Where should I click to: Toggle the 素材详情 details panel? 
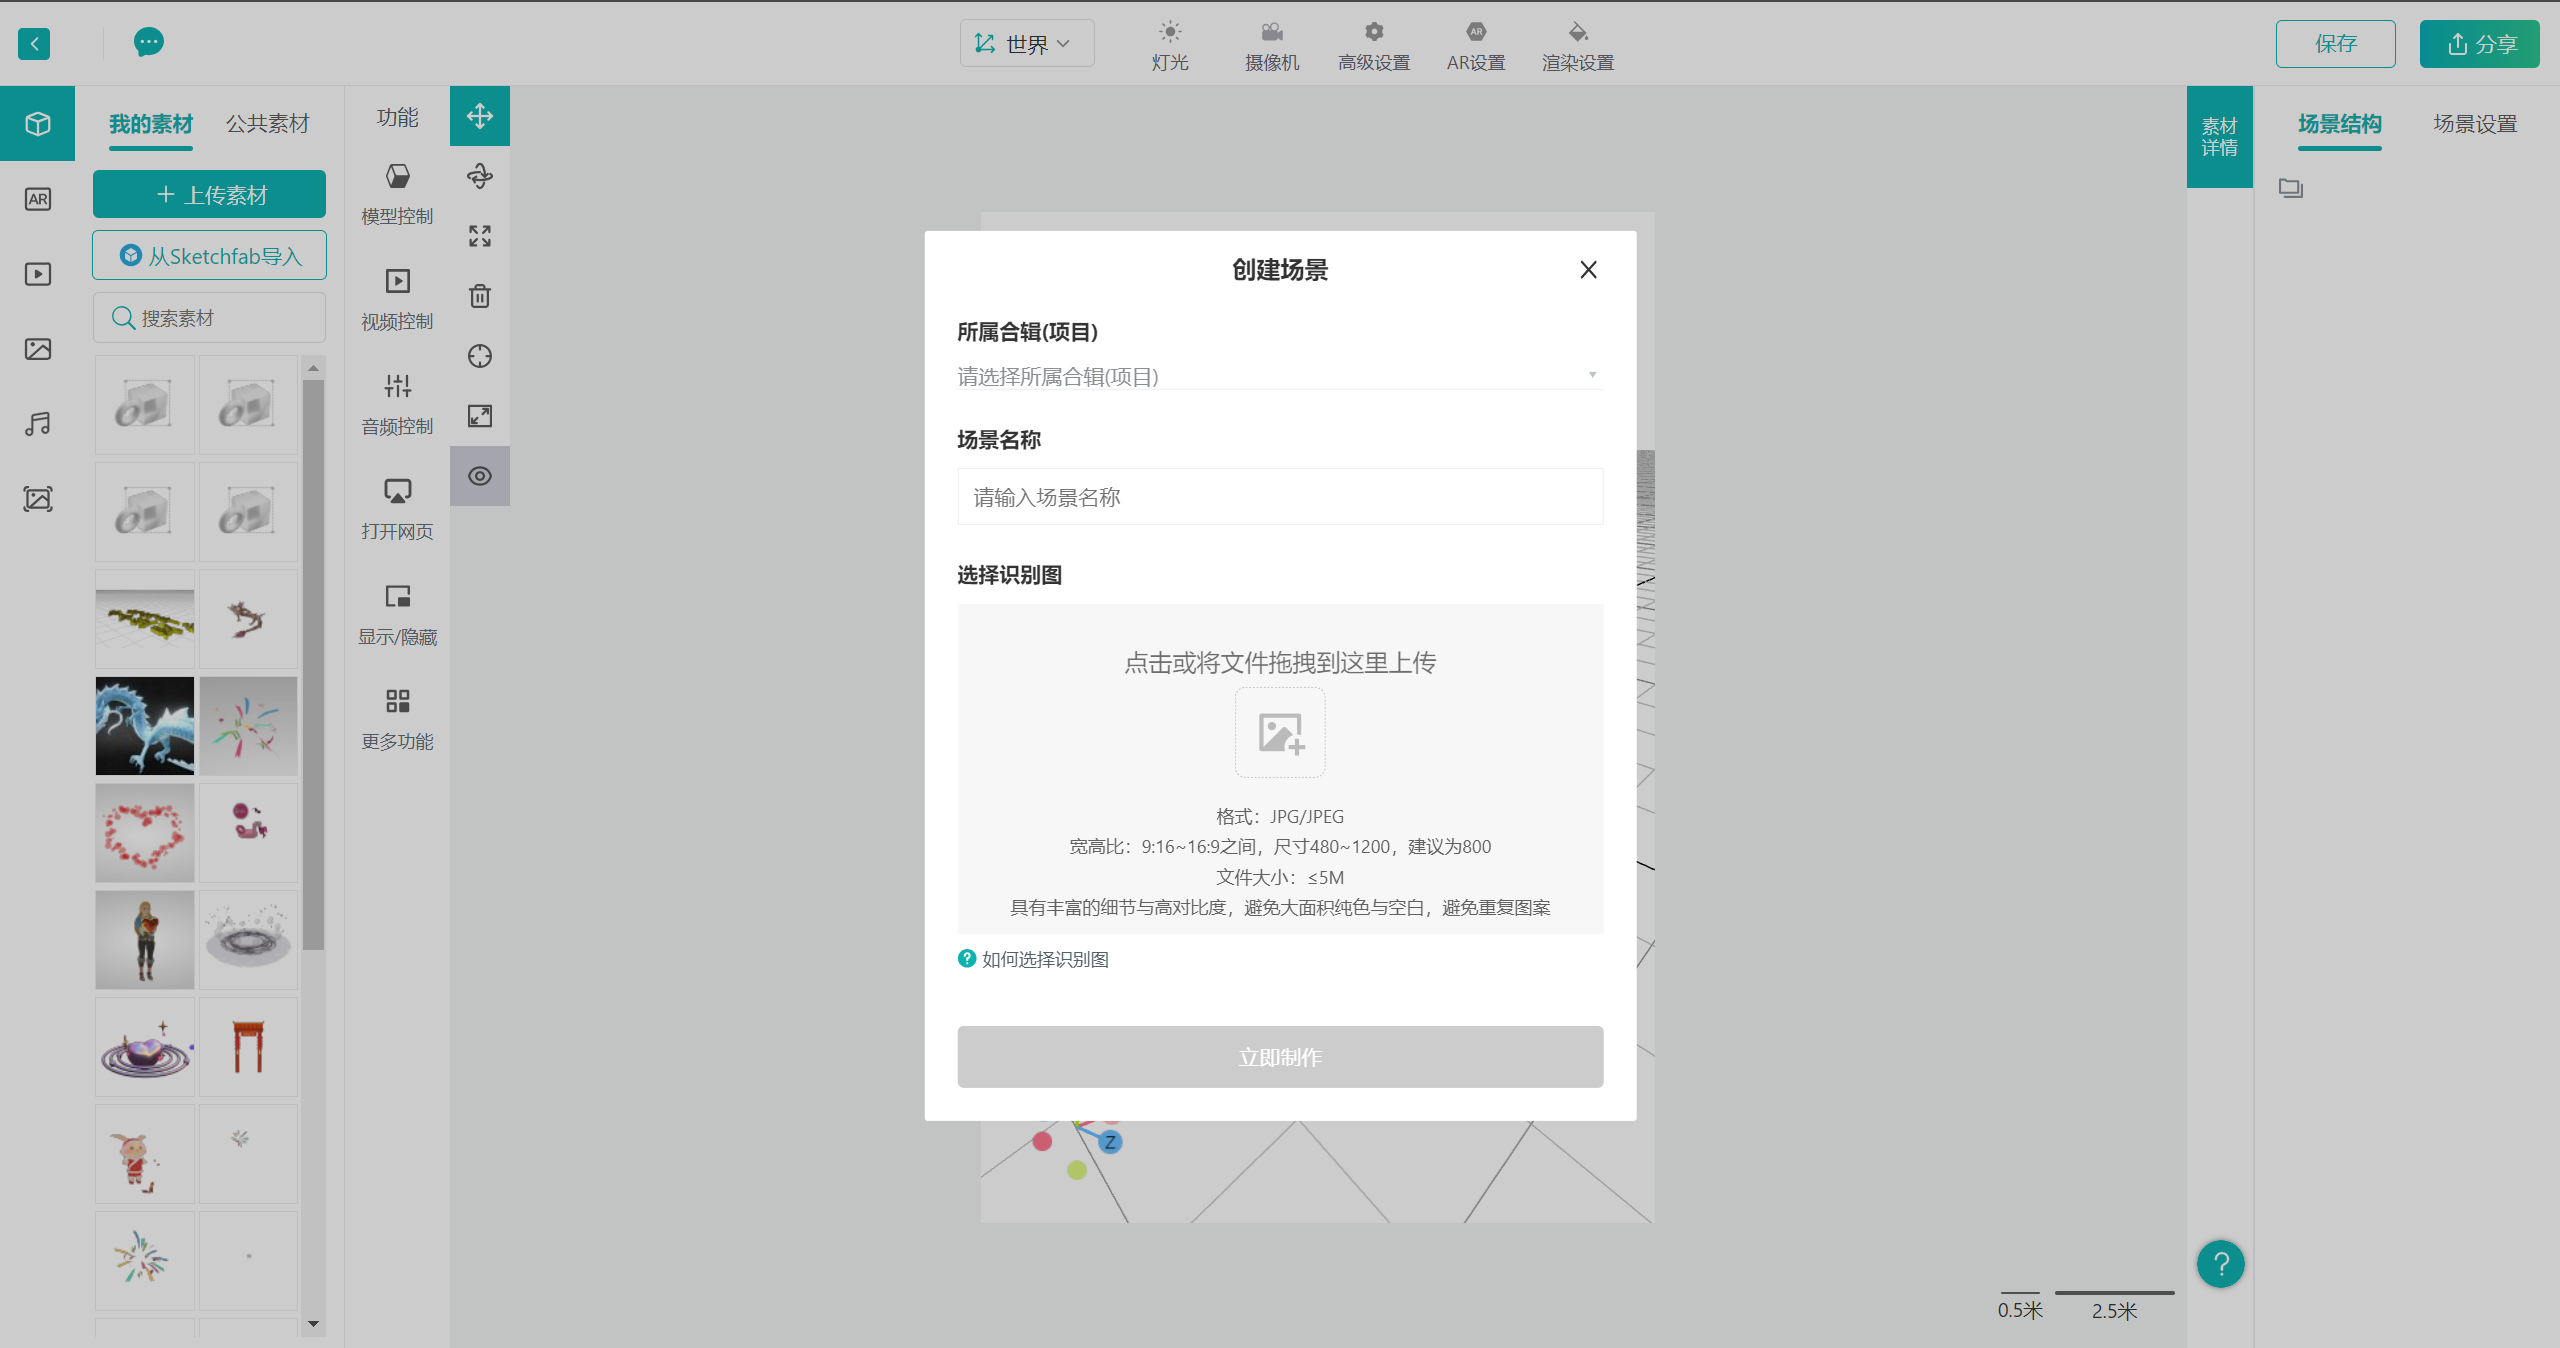(x=2219, y=137)
